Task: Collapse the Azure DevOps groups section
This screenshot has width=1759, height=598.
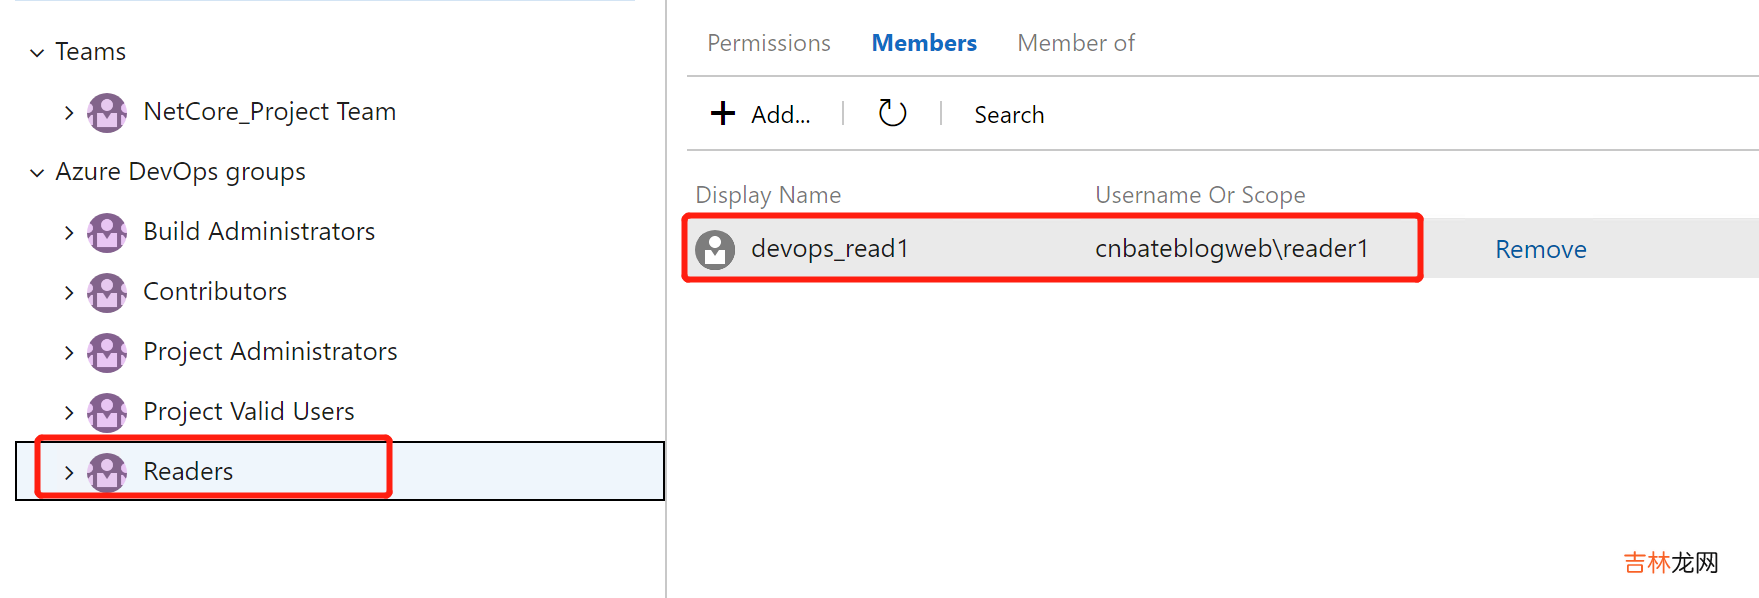Action: (x=37, y=173)
